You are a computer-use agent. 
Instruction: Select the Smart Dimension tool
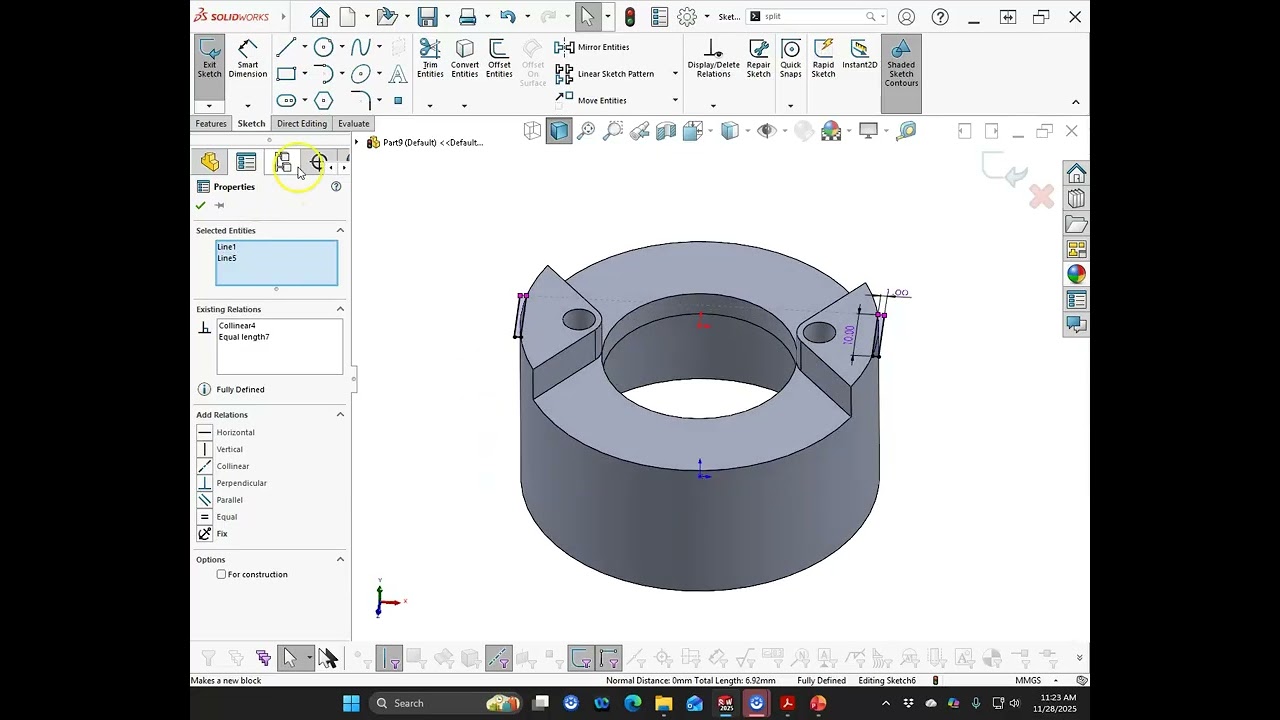click(x=247, y=60)
